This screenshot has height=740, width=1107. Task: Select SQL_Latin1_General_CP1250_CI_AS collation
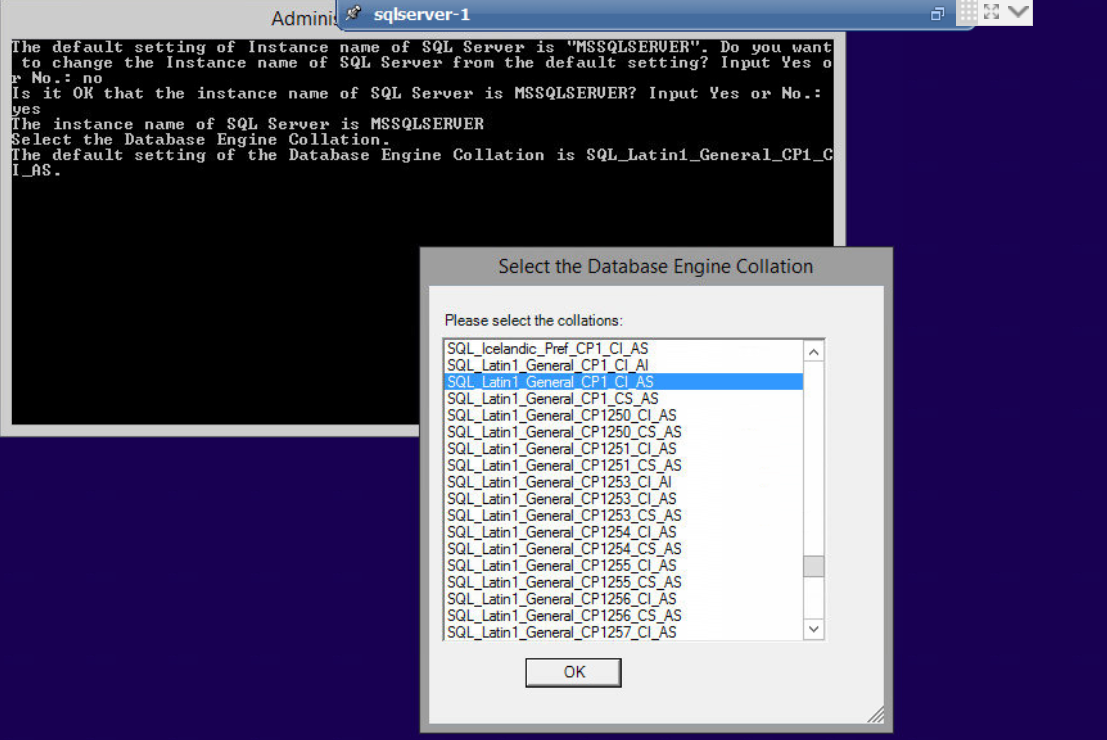click(623, 415)
